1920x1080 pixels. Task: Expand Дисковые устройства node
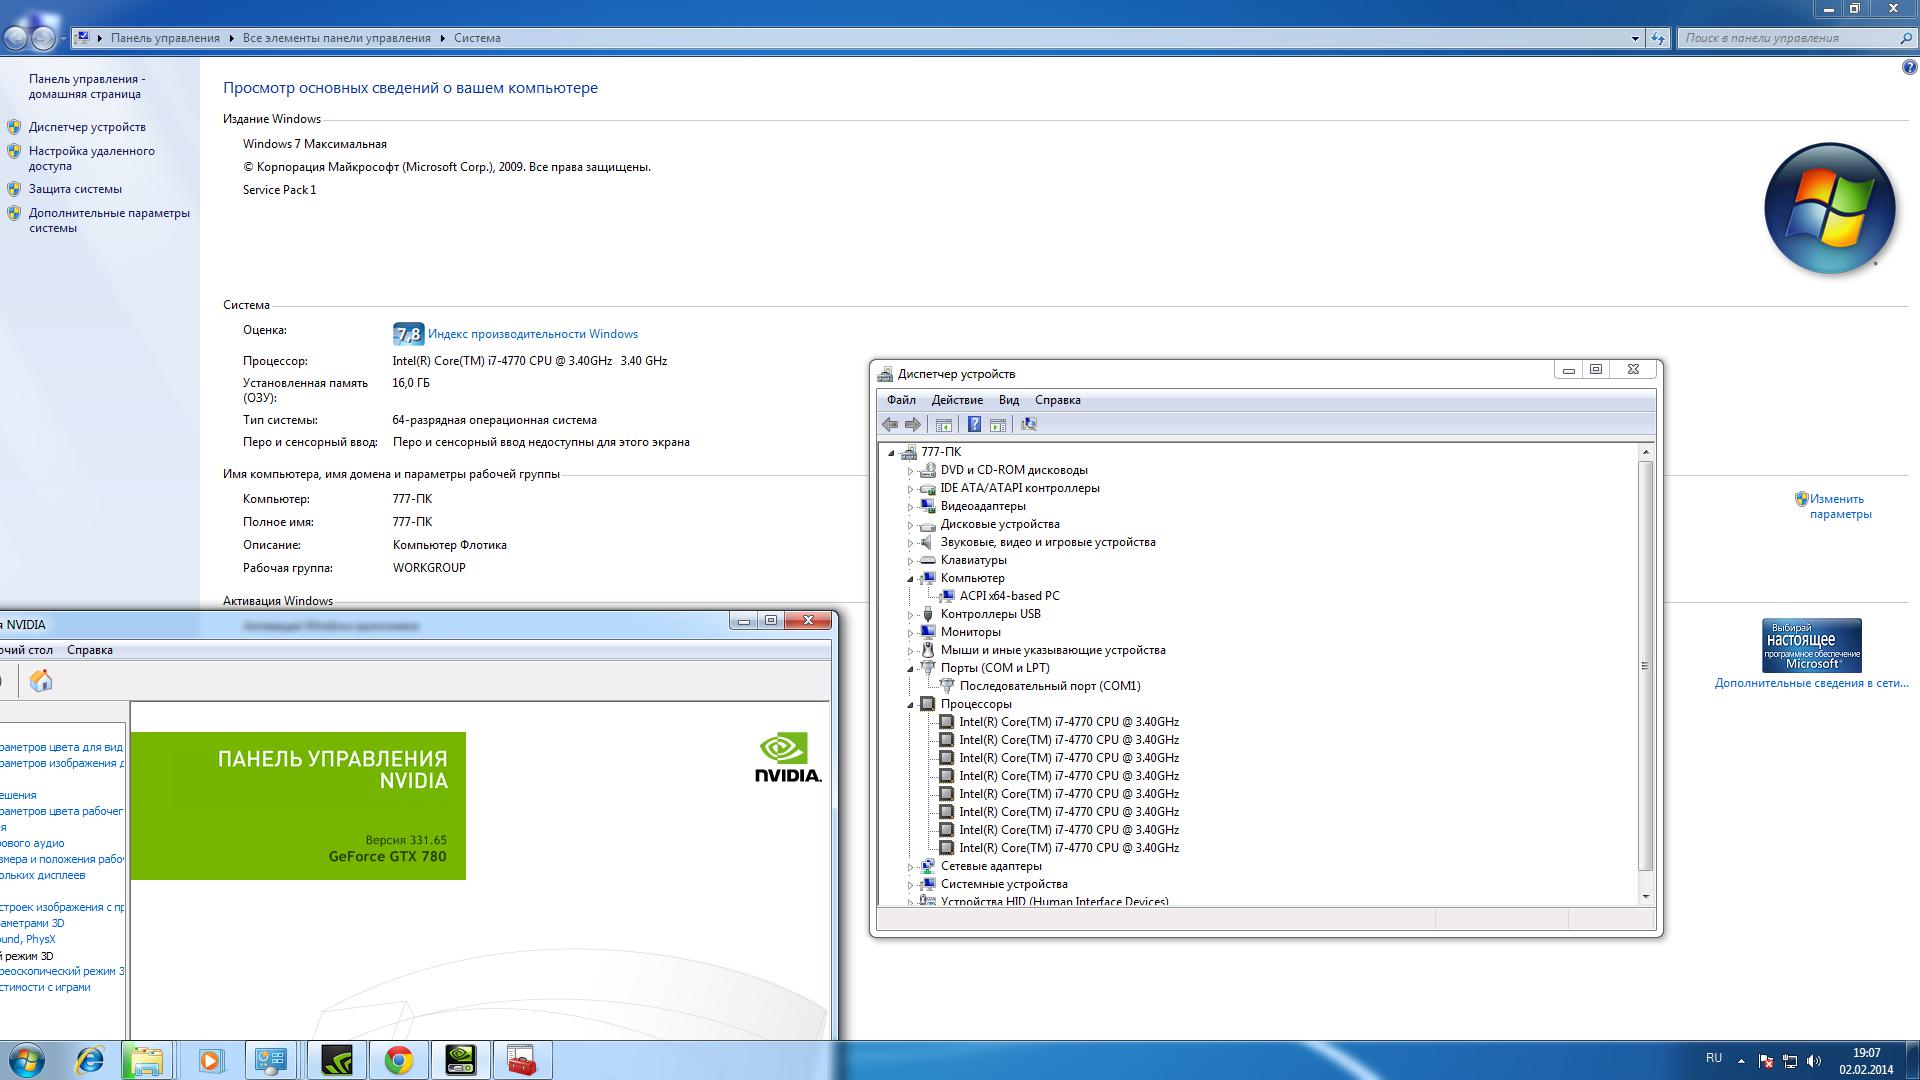tap(911, 525)
